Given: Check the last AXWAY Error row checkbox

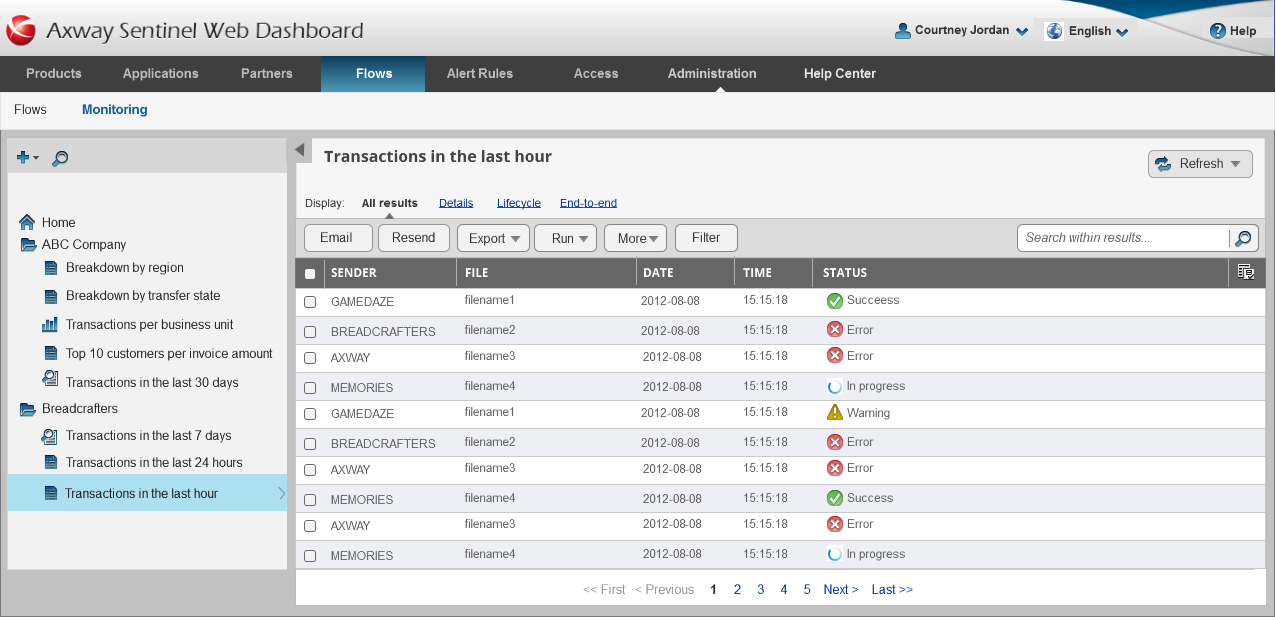Looking at the screenshot, I should pos(310,526).
